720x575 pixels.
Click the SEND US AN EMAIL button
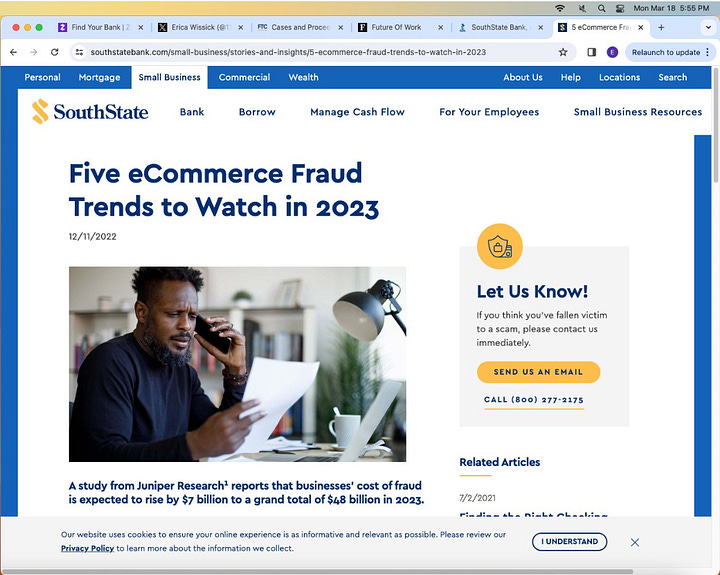point(538,372)
